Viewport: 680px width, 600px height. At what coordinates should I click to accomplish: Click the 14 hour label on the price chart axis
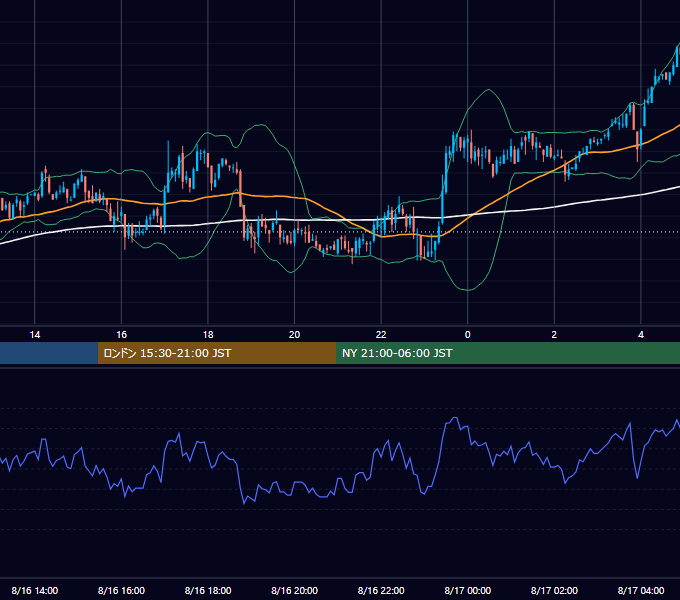point(35,335)
